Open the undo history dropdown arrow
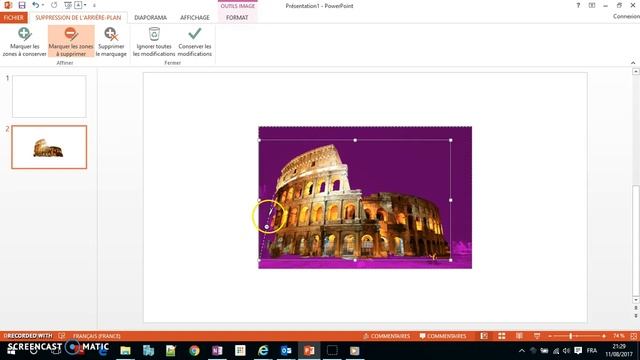Screen dimensions: 640x360 [x=43, y=5]
